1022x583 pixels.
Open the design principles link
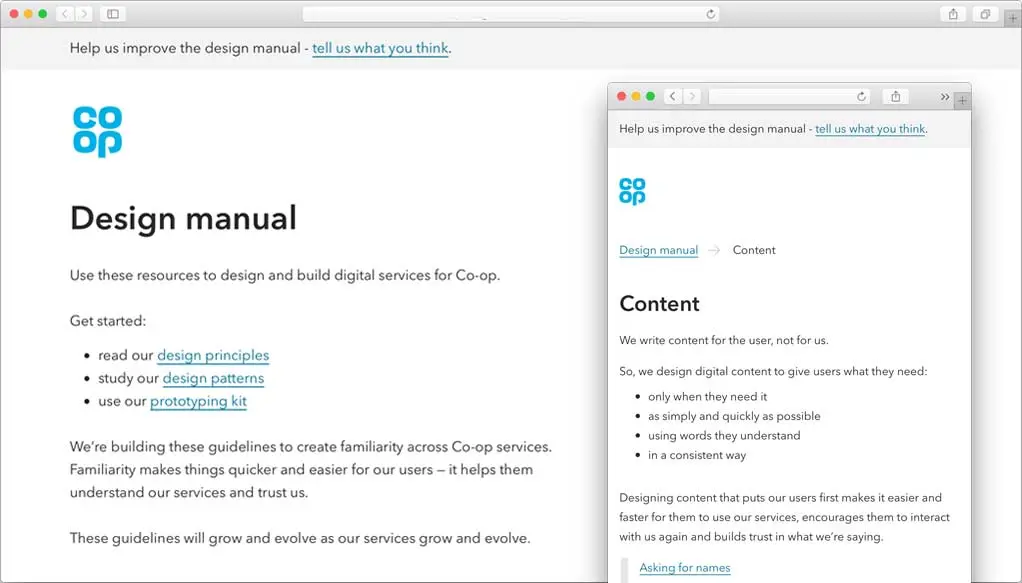(x=213, y=355)
